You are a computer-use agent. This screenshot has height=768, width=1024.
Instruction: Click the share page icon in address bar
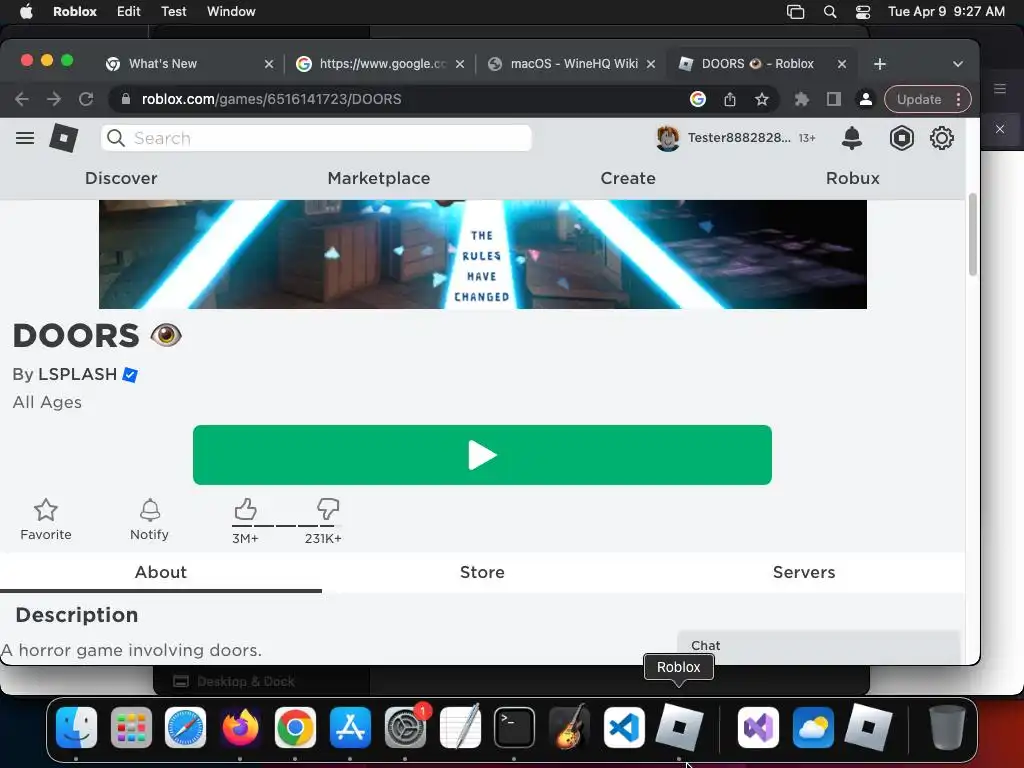[x=729, y=99]
